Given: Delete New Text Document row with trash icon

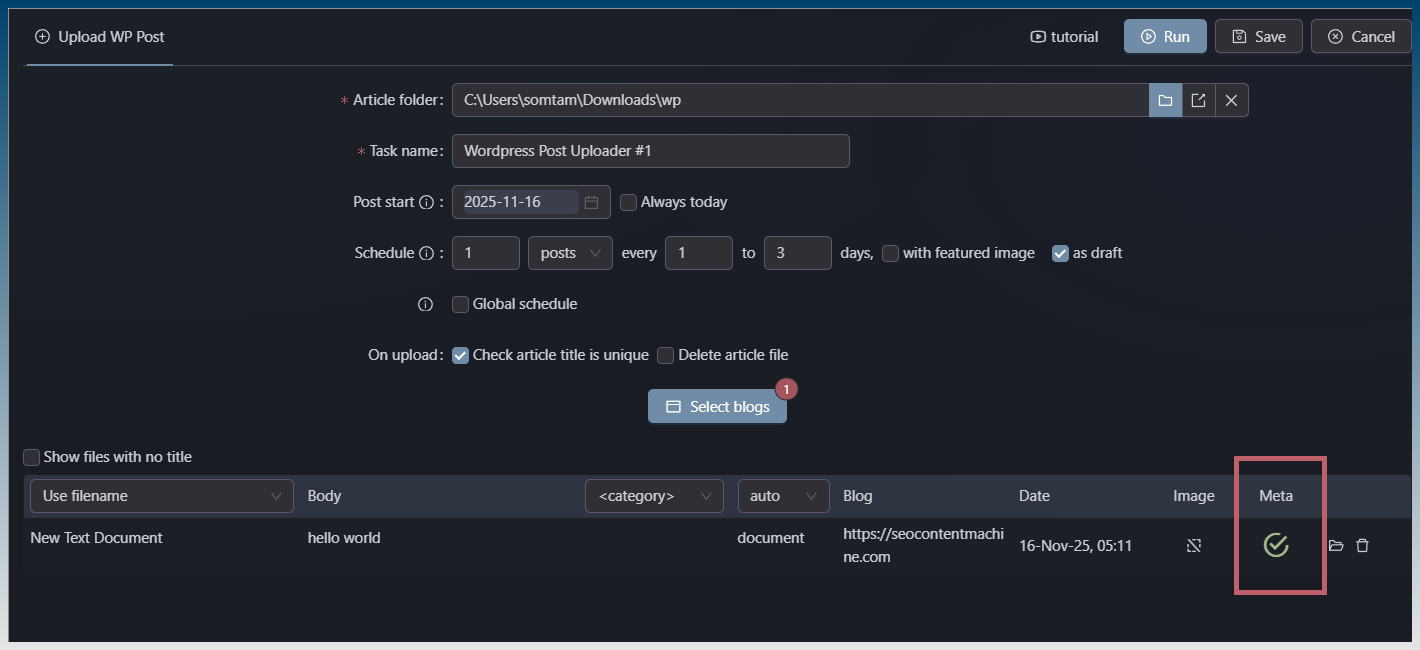Looking at the screenshot, I should click(1362, 546).
